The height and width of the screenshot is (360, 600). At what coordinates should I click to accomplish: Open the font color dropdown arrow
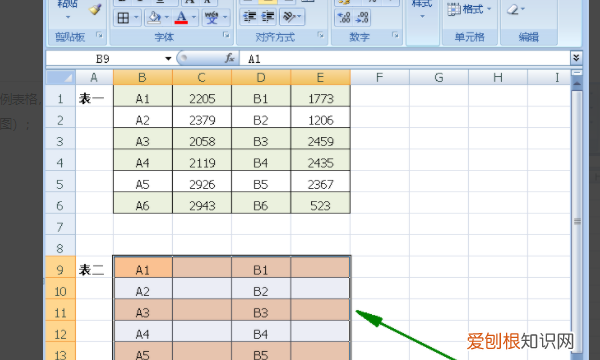194,18
